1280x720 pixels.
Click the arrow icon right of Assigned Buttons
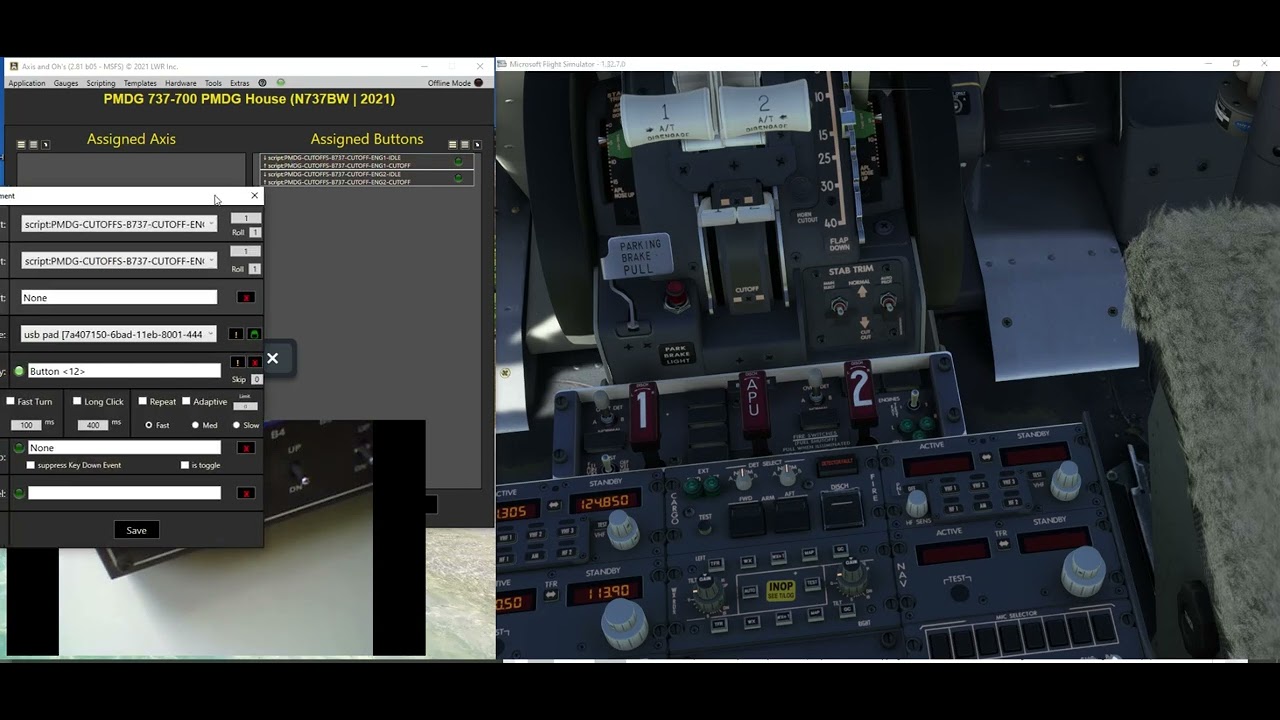(477, 145)
